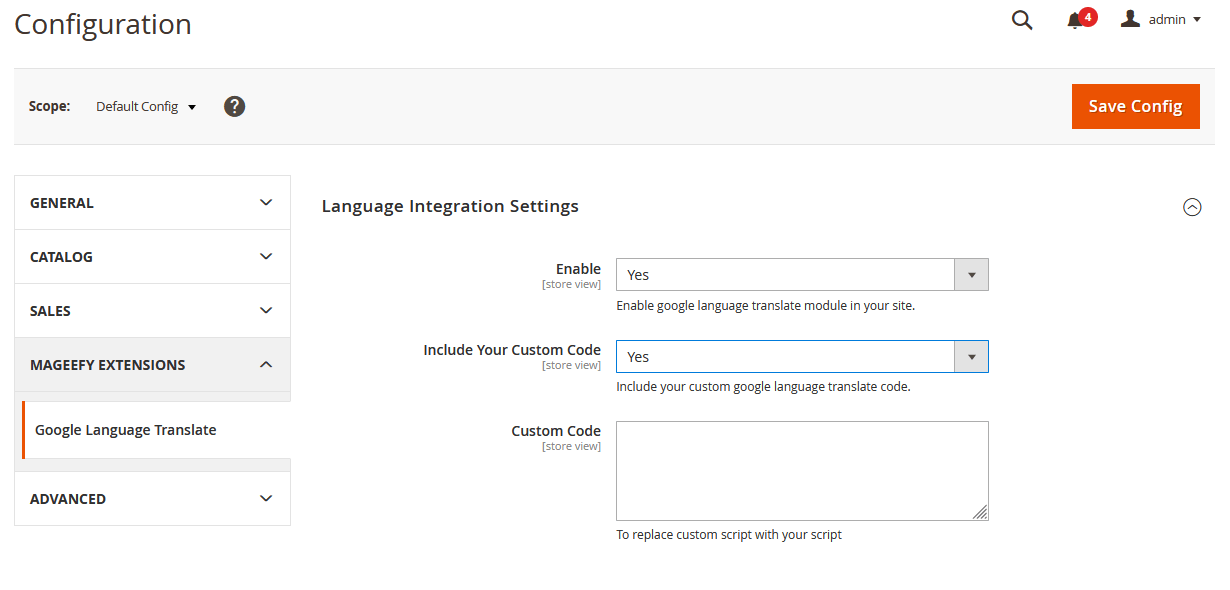The height and width of the screenshot is (590, 1230).
Task: Click inside the Custom Code text area
Action: click(801, 470)
